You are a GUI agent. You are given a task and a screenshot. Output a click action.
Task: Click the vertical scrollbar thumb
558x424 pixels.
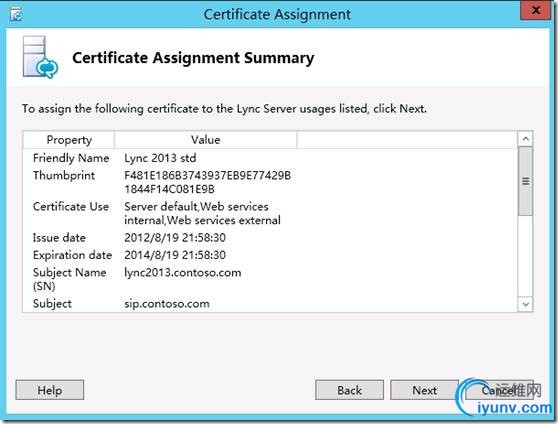[526, 181]
